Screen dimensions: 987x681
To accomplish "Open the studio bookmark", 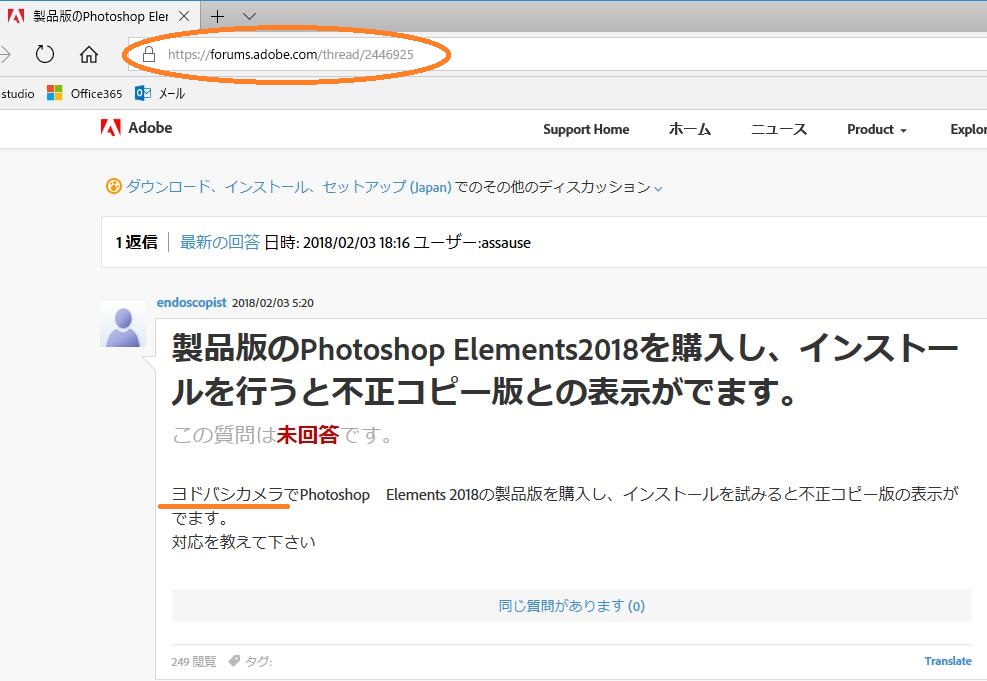I will (x=18, y=94).
